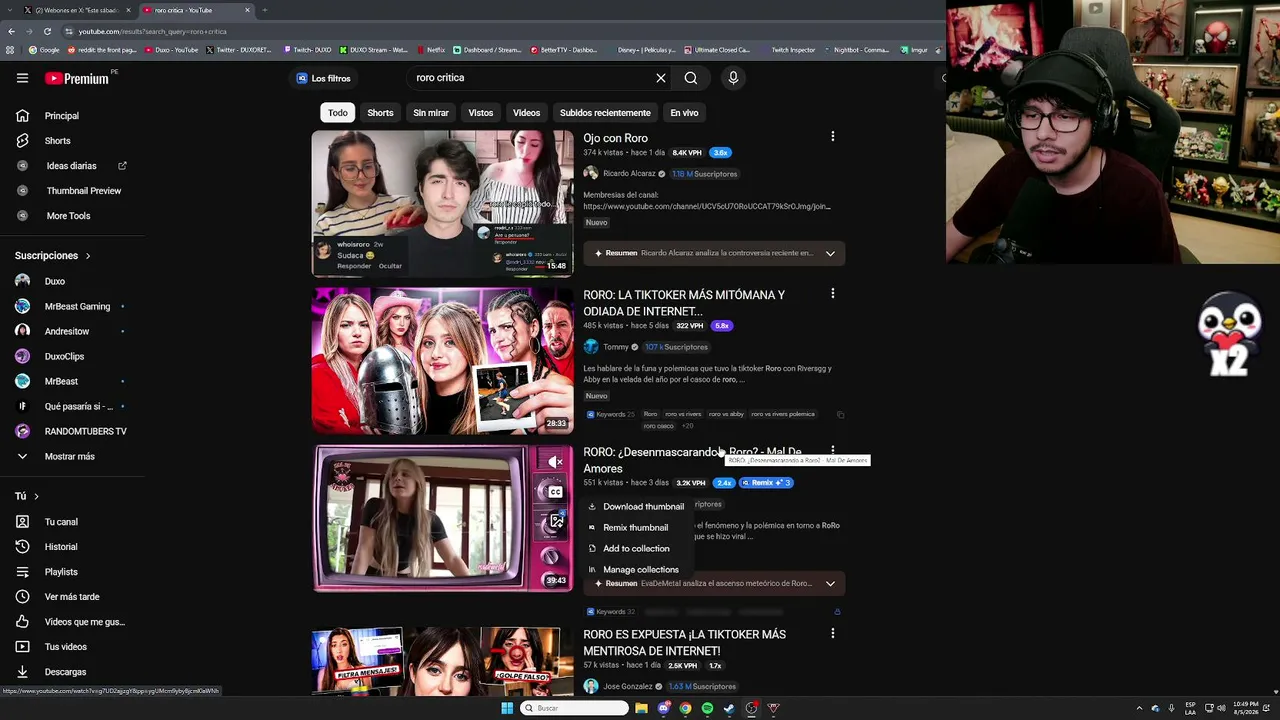The height and width of the screenshot is (720, 1280).
Task: Filter results by En vivo
Action: (684, 113)
